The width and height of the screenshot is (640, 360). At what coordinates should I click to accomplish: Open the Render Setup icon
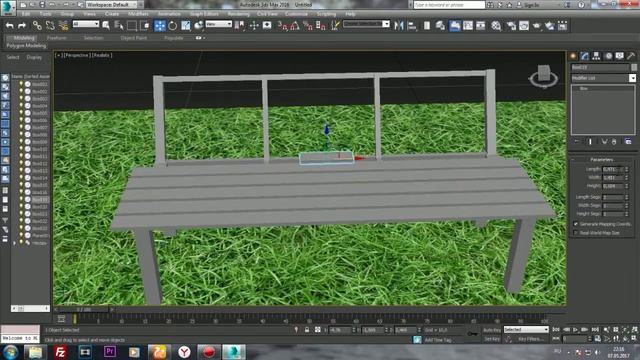(x=511, y=26)
